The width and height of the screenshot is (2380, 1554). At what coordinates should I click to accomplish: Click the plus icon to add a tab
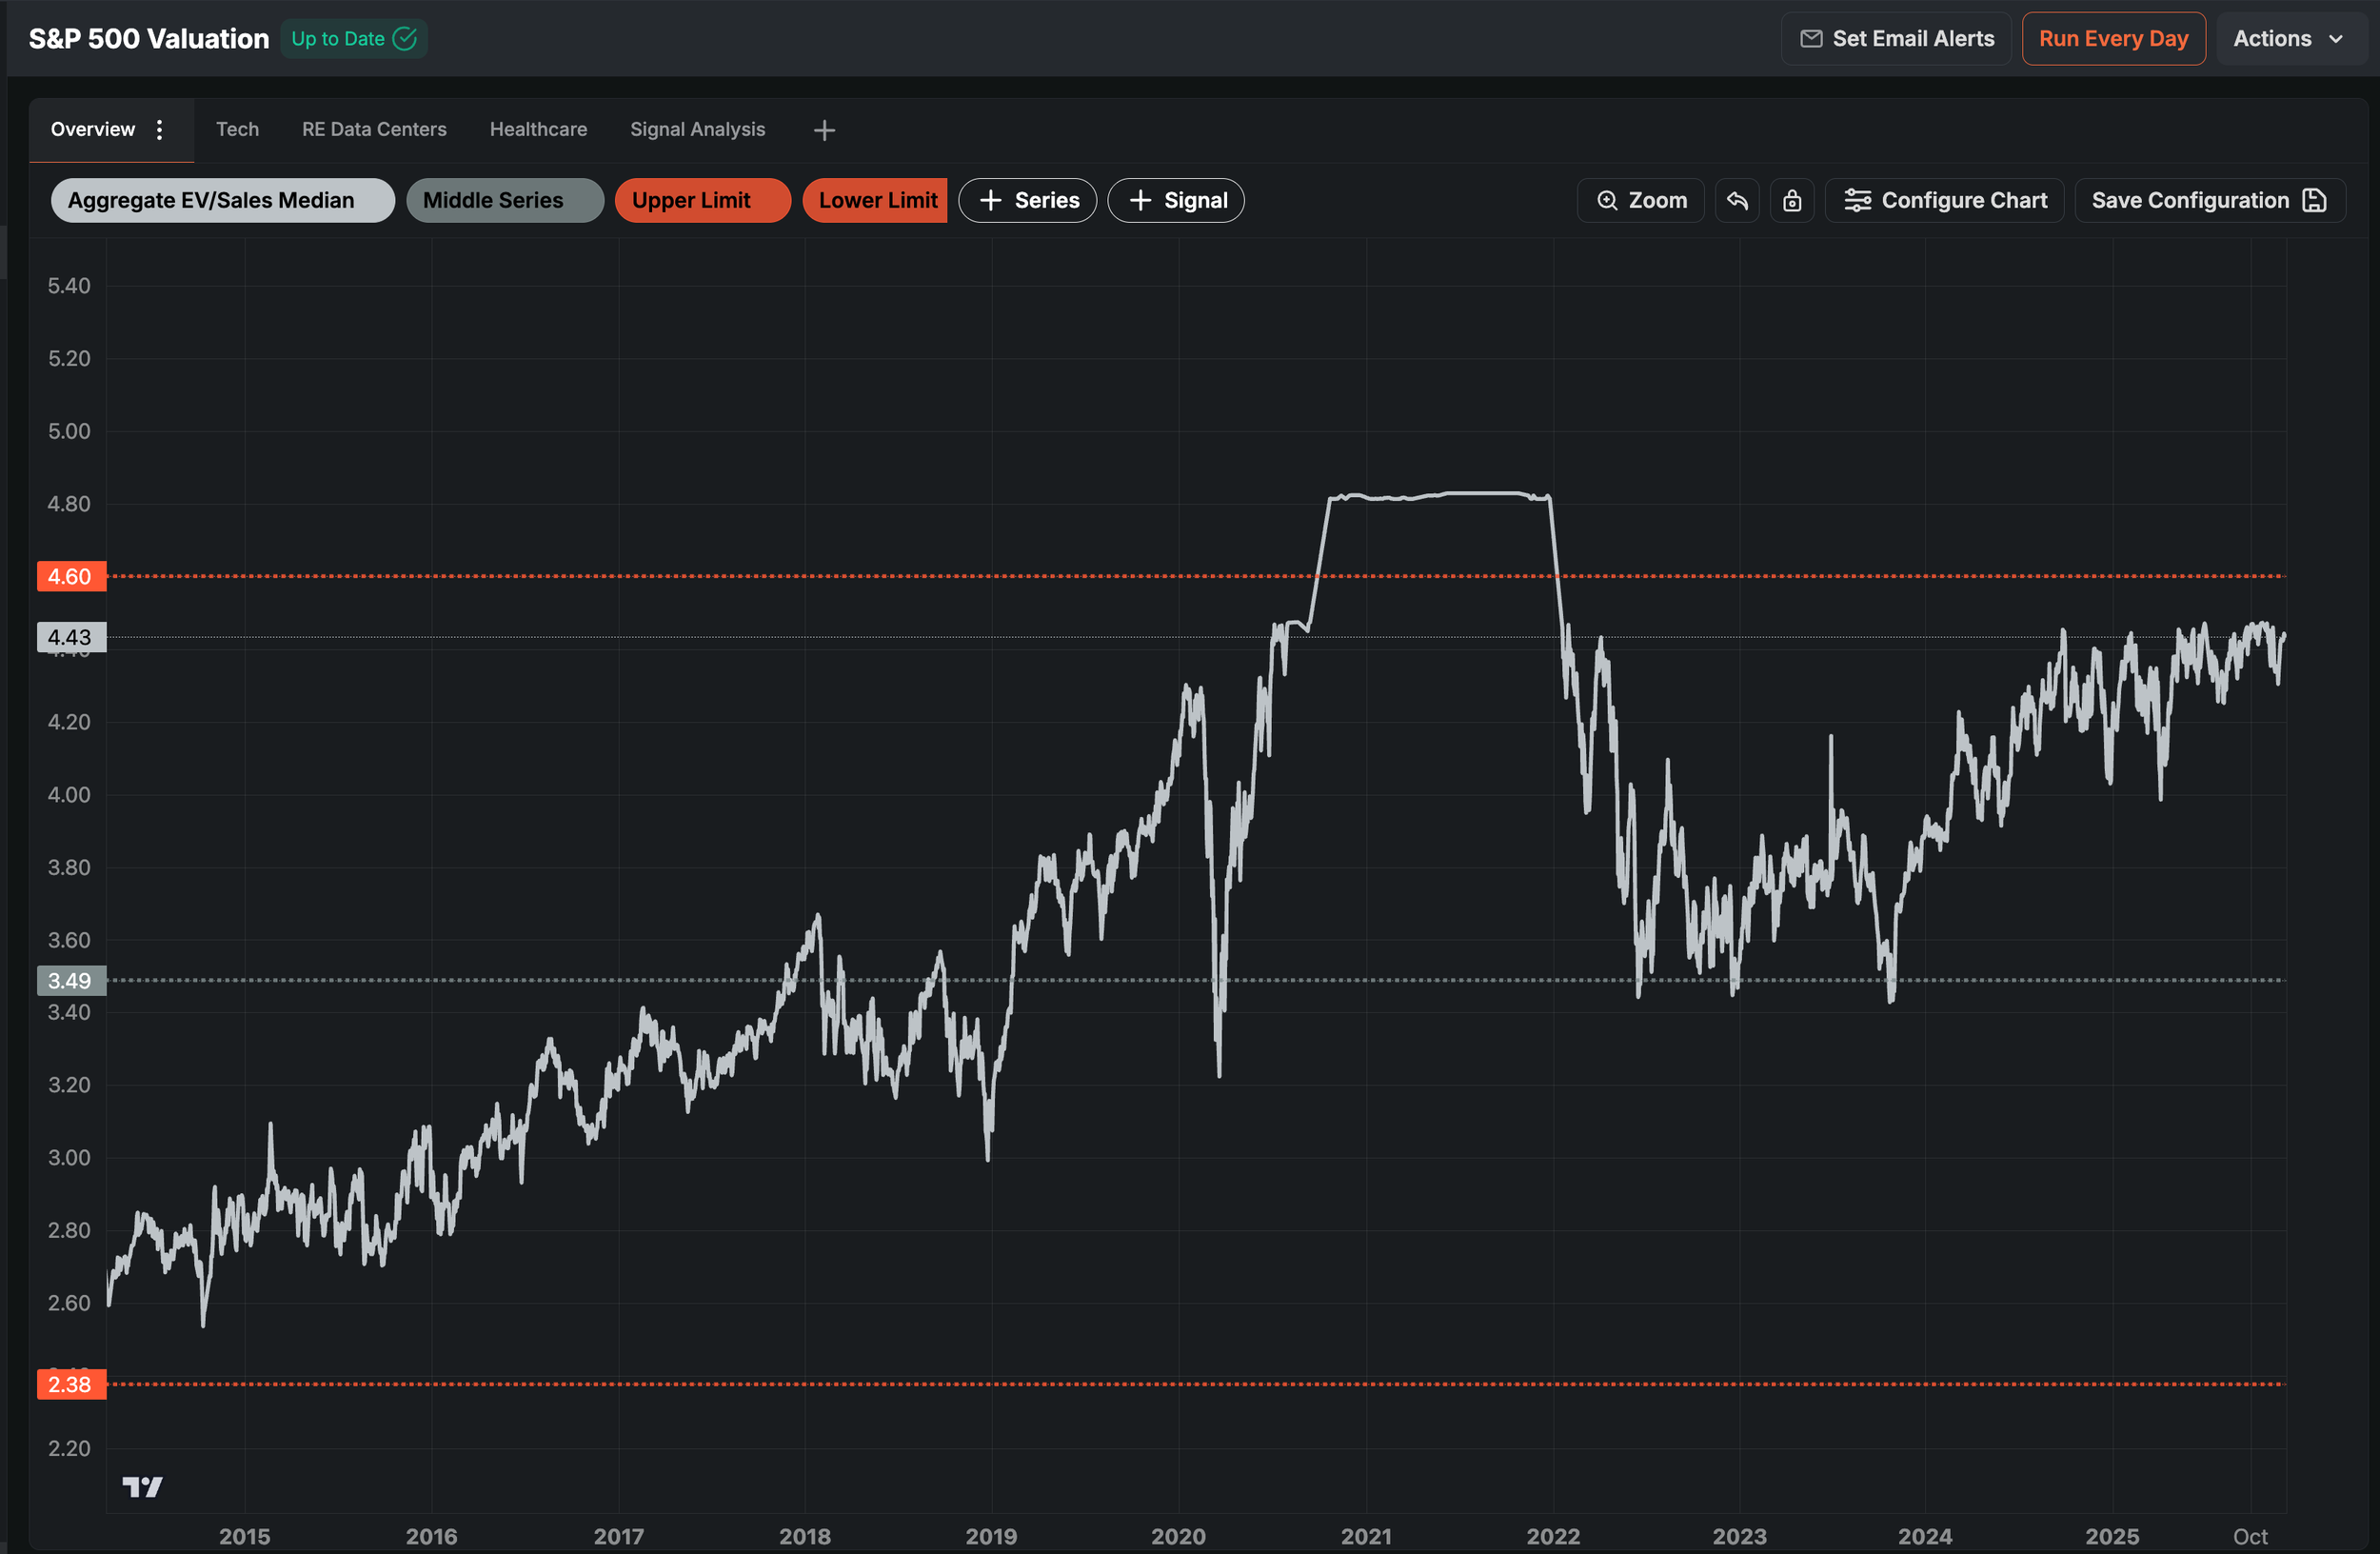coord(824,130)
